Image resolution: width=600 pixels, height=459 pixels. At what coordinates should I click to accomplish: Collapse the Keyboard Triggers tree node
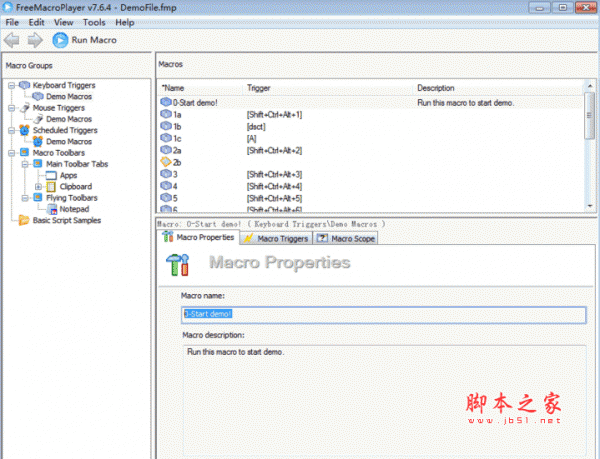click(x=11, y=85)
